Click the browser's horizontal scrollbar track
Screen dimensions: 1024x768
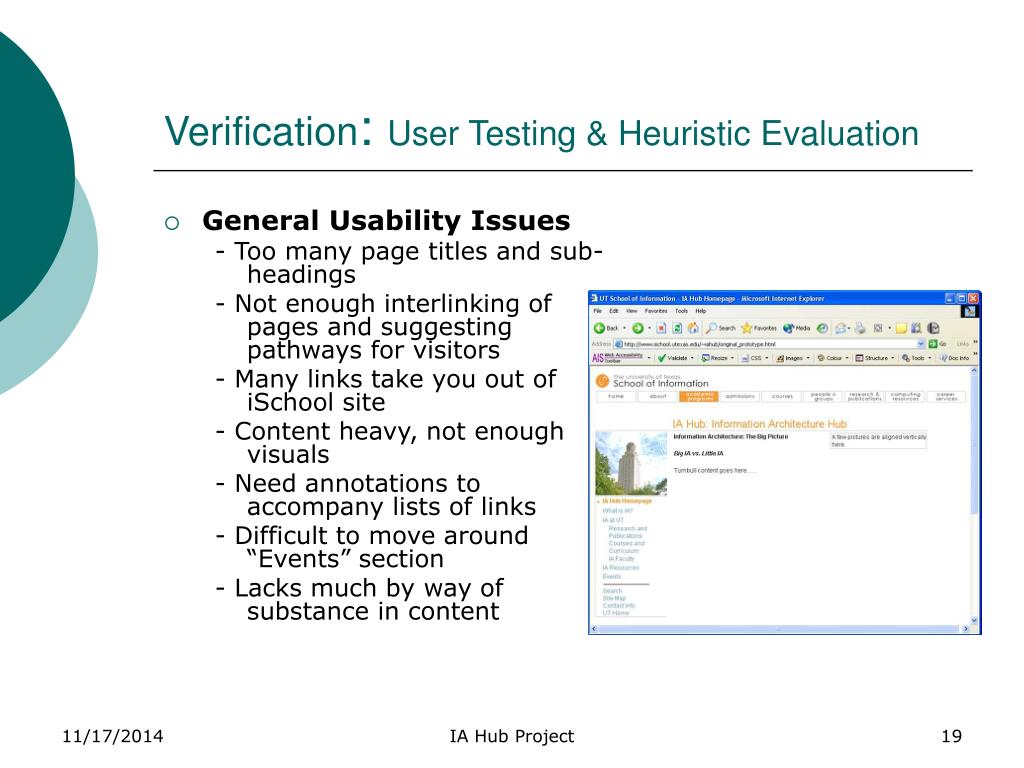pyautogui.click(x=780, y=629)
